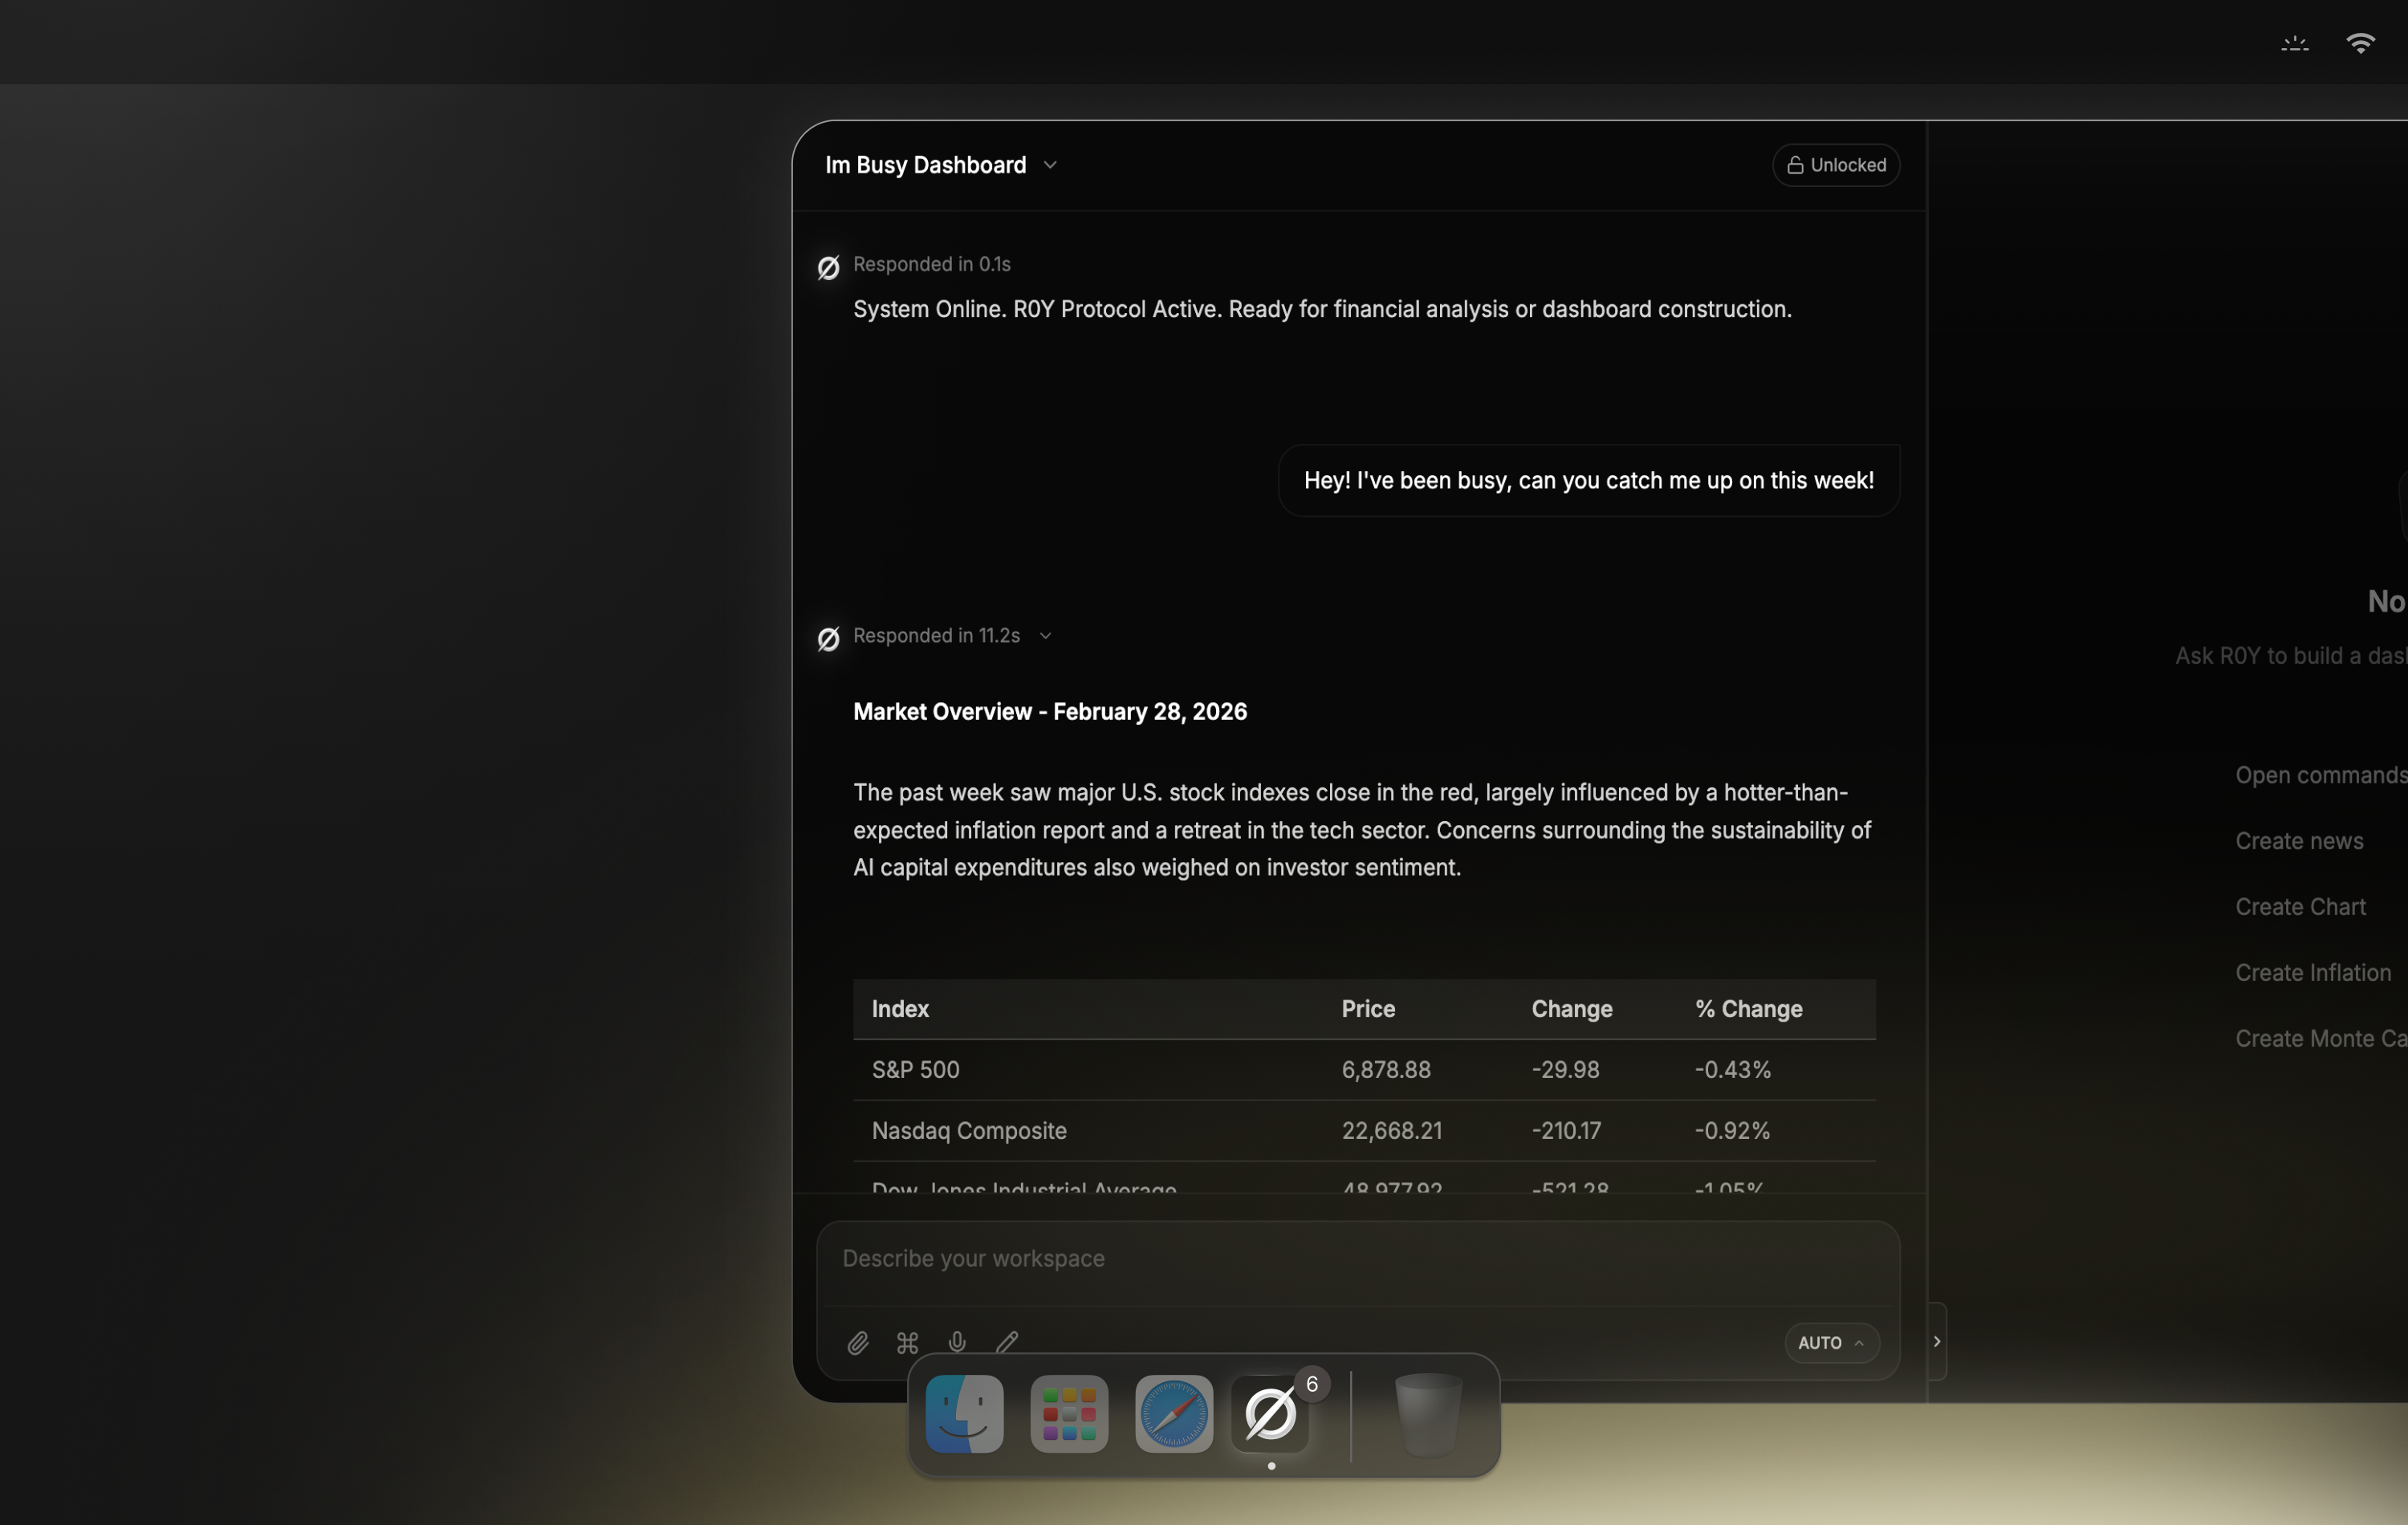The height and width of the screenshot is (1525, 2408).
Task: Expand the Responded in 11.2s details
Action: pos(1046,635)
